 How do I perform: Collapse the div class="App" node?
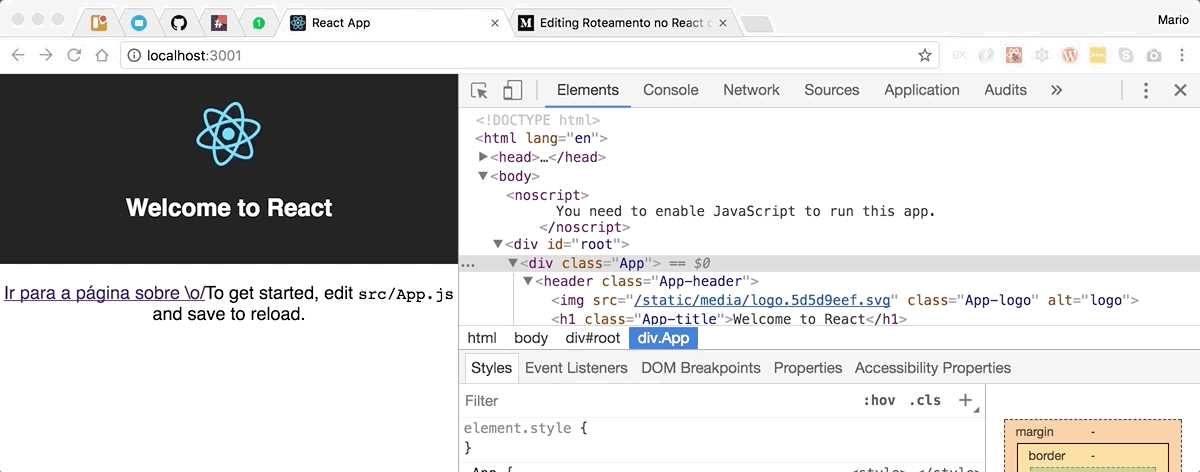514,263
